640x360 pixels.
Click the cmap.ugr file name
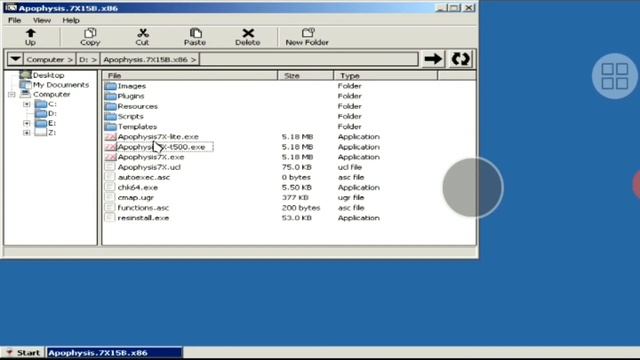click(136, 198)
